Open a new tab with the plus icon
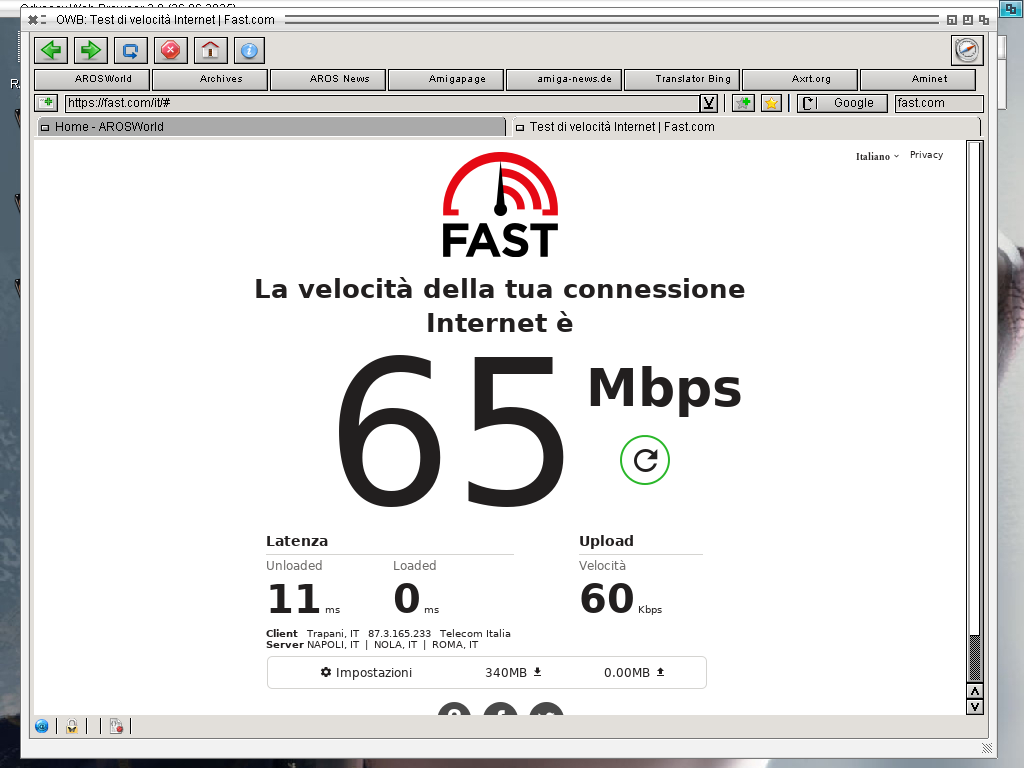This screenshot has width=1024, height=768. (47, 103)
